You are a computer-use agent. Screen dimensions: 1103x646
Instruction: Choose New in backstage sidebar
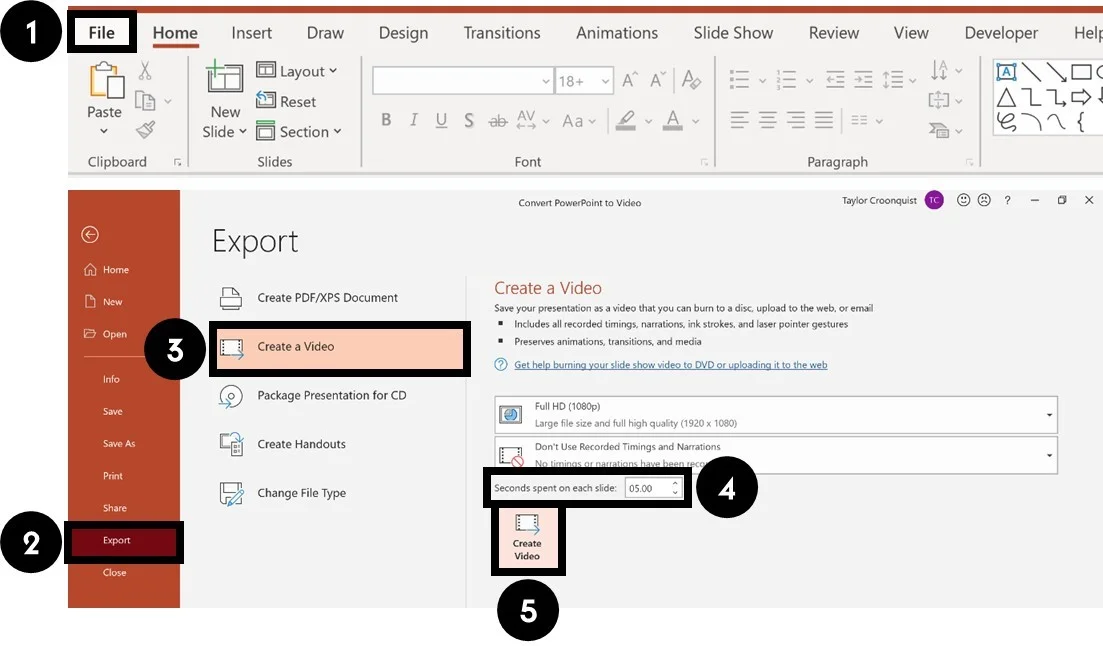point(104,302)
